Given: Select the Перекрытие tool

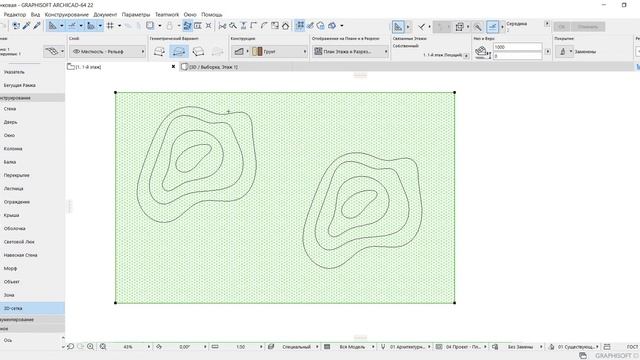Looking at the screenshot, I should tap(16, 175).
